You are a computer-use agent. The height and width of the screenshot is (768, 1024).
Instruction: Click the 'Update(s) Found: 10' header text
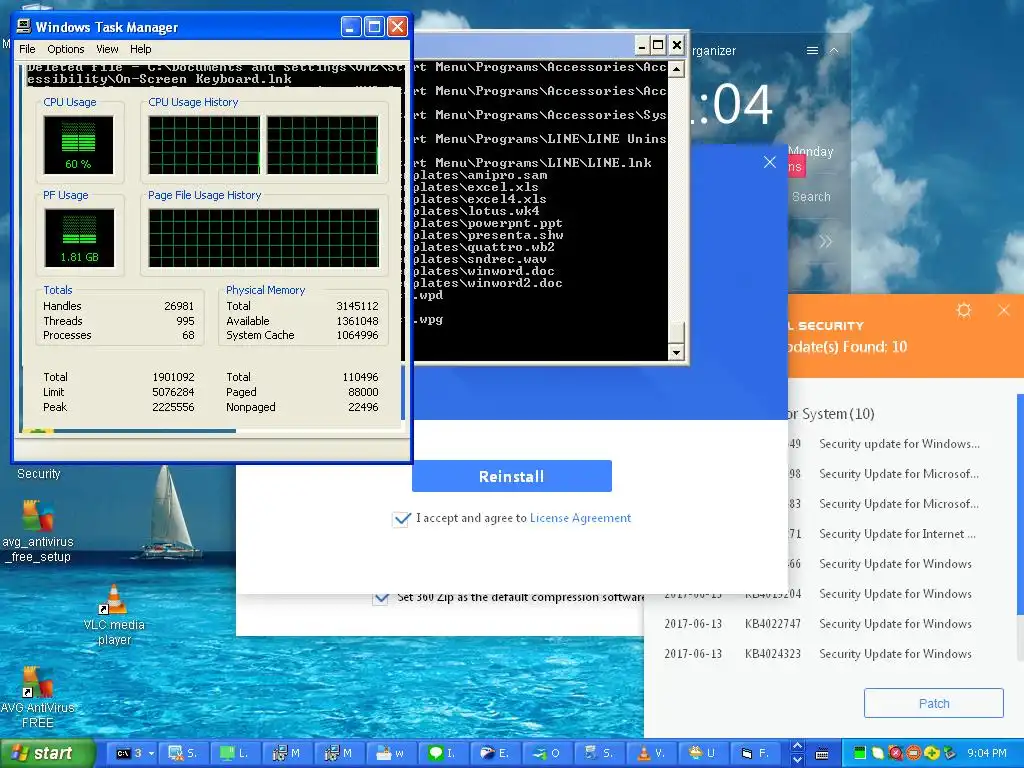[848, 347]
